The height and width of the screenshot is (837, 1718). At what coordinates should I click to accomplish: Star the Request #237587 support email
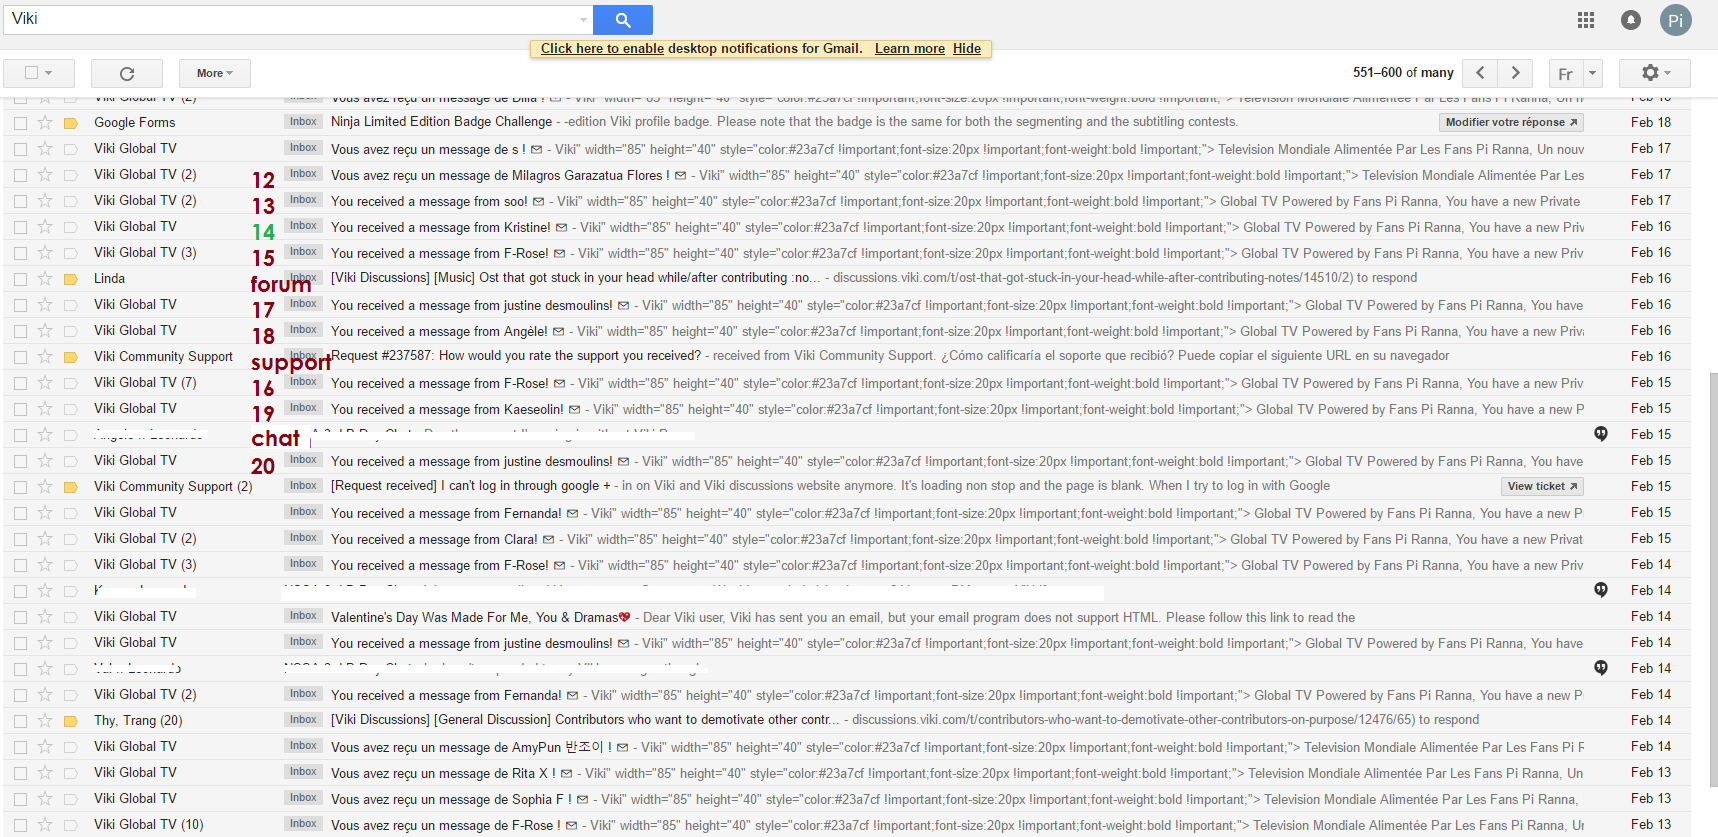coord(45,356)
